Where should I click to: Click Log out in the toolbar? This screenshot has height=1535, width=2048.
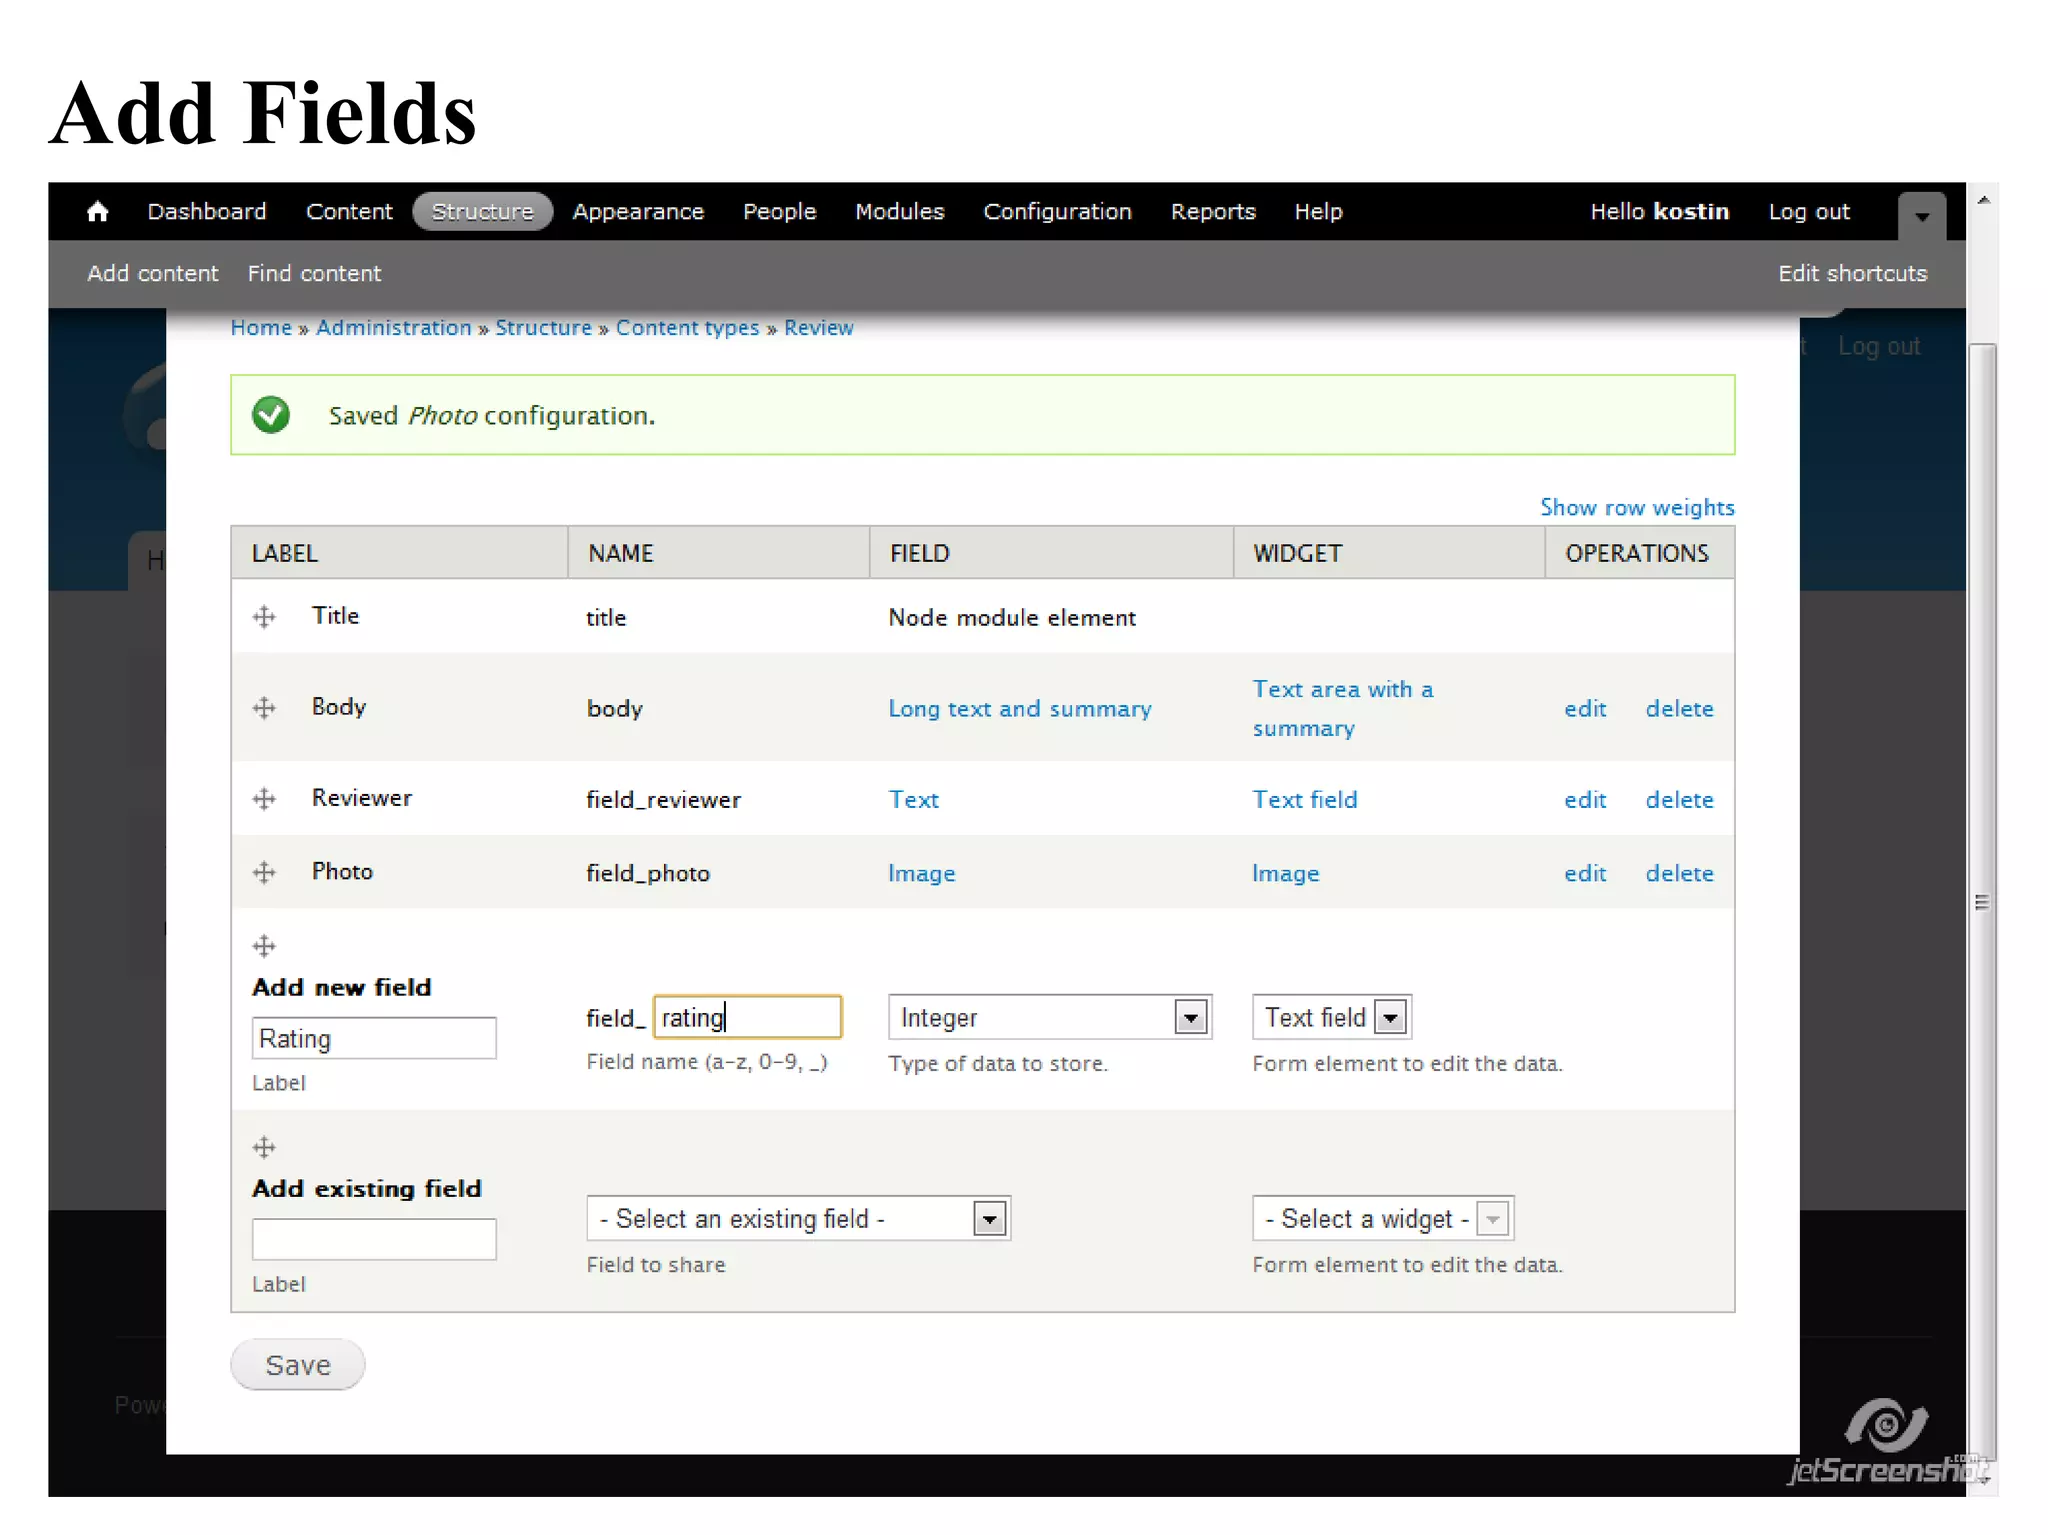click(1809, 212)
